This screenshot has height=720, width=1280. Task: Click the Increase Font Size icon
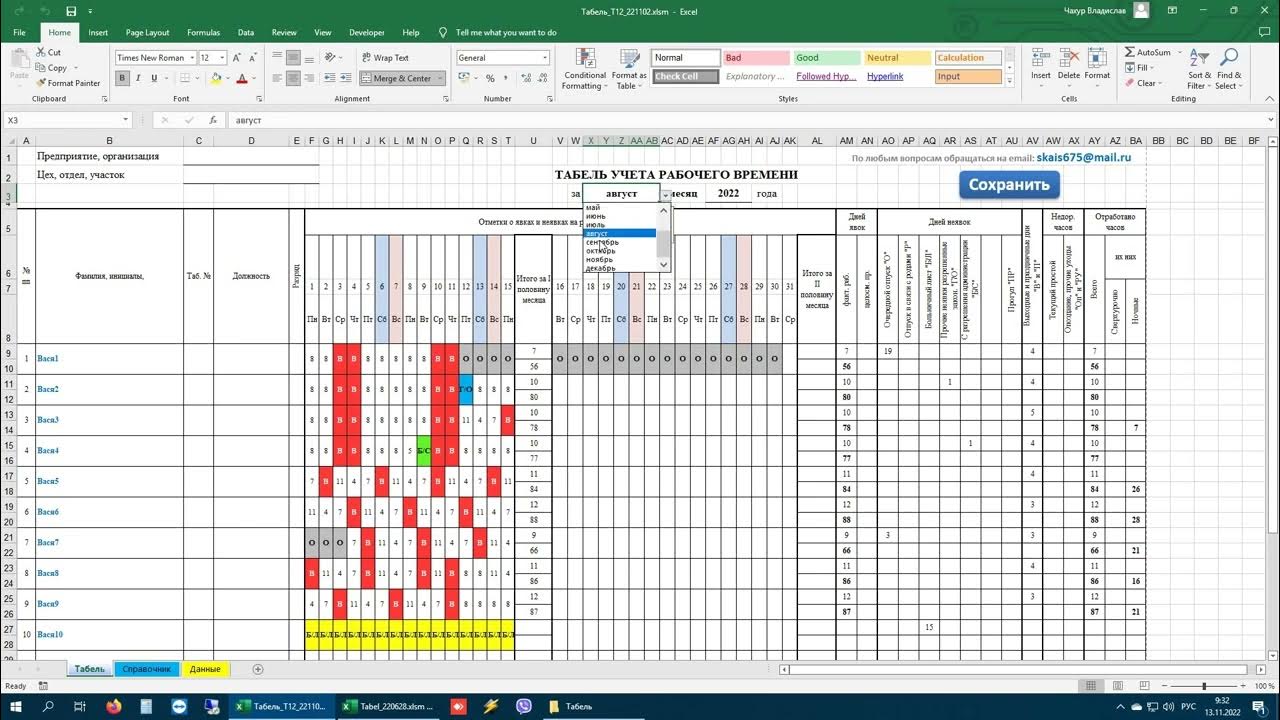point(237,58)
